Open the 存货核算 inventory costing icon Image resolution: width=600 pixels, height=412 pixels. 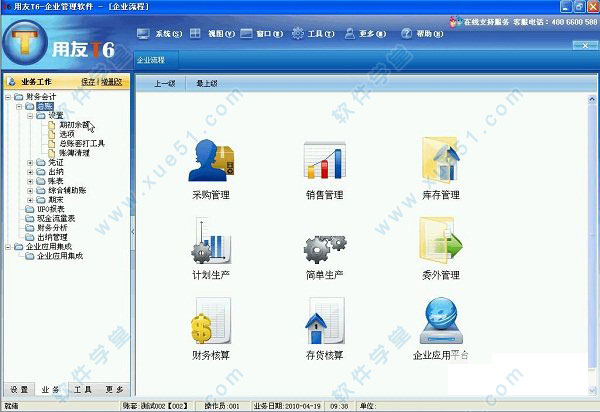[x=325, y=321]
